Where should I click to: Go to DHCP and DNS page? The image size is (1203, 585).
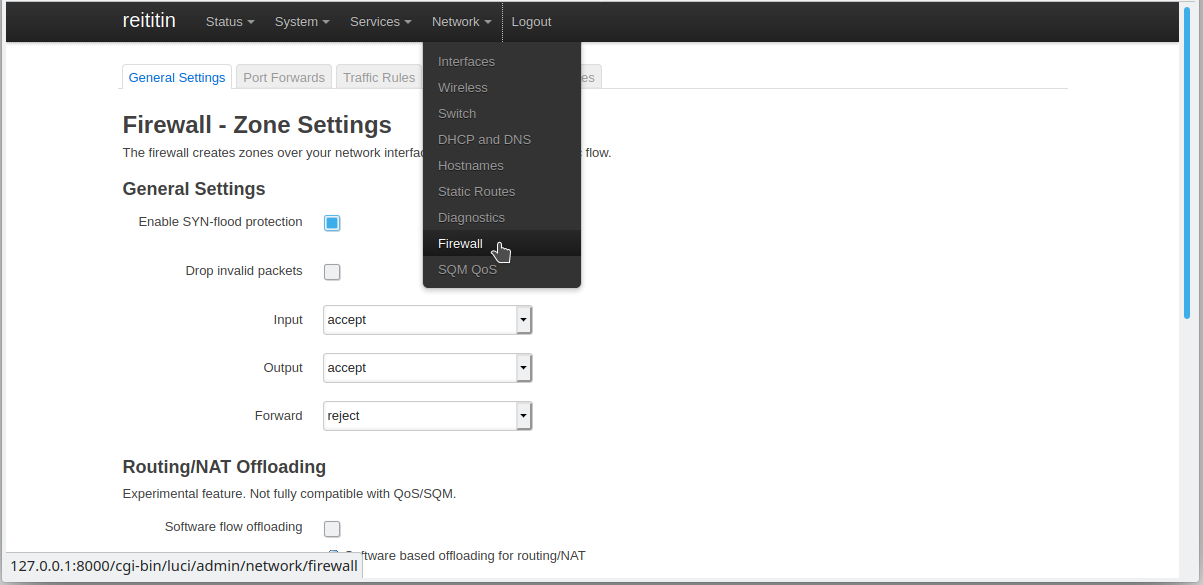pos(484,140)
